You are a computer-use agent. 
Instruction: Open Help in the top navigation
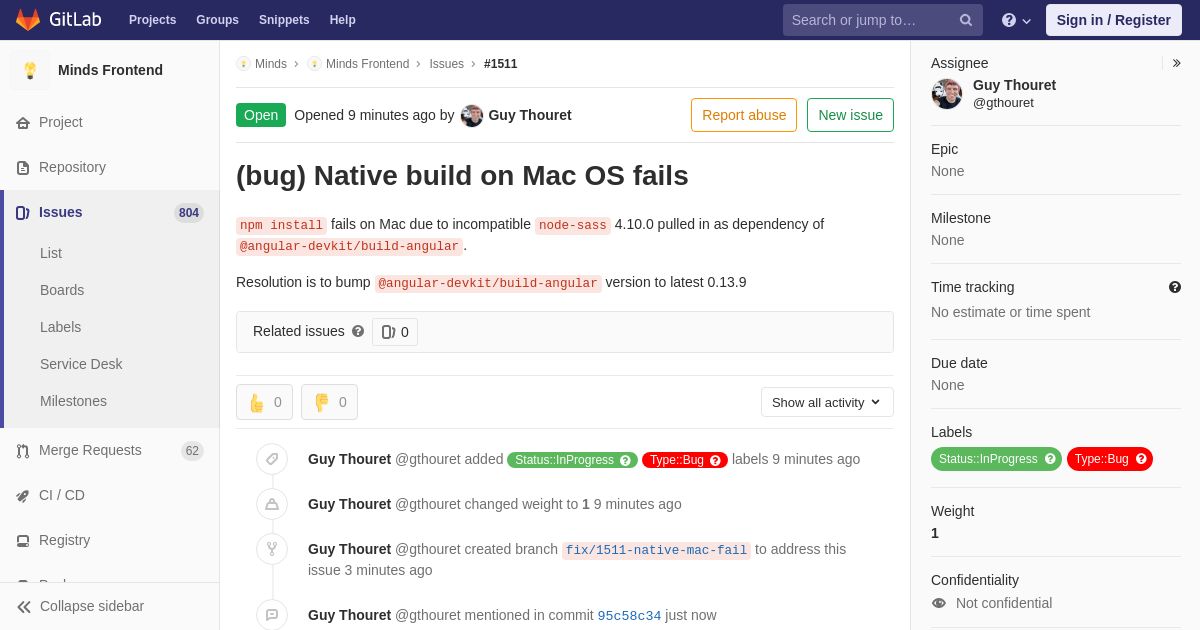click(343, 20)
